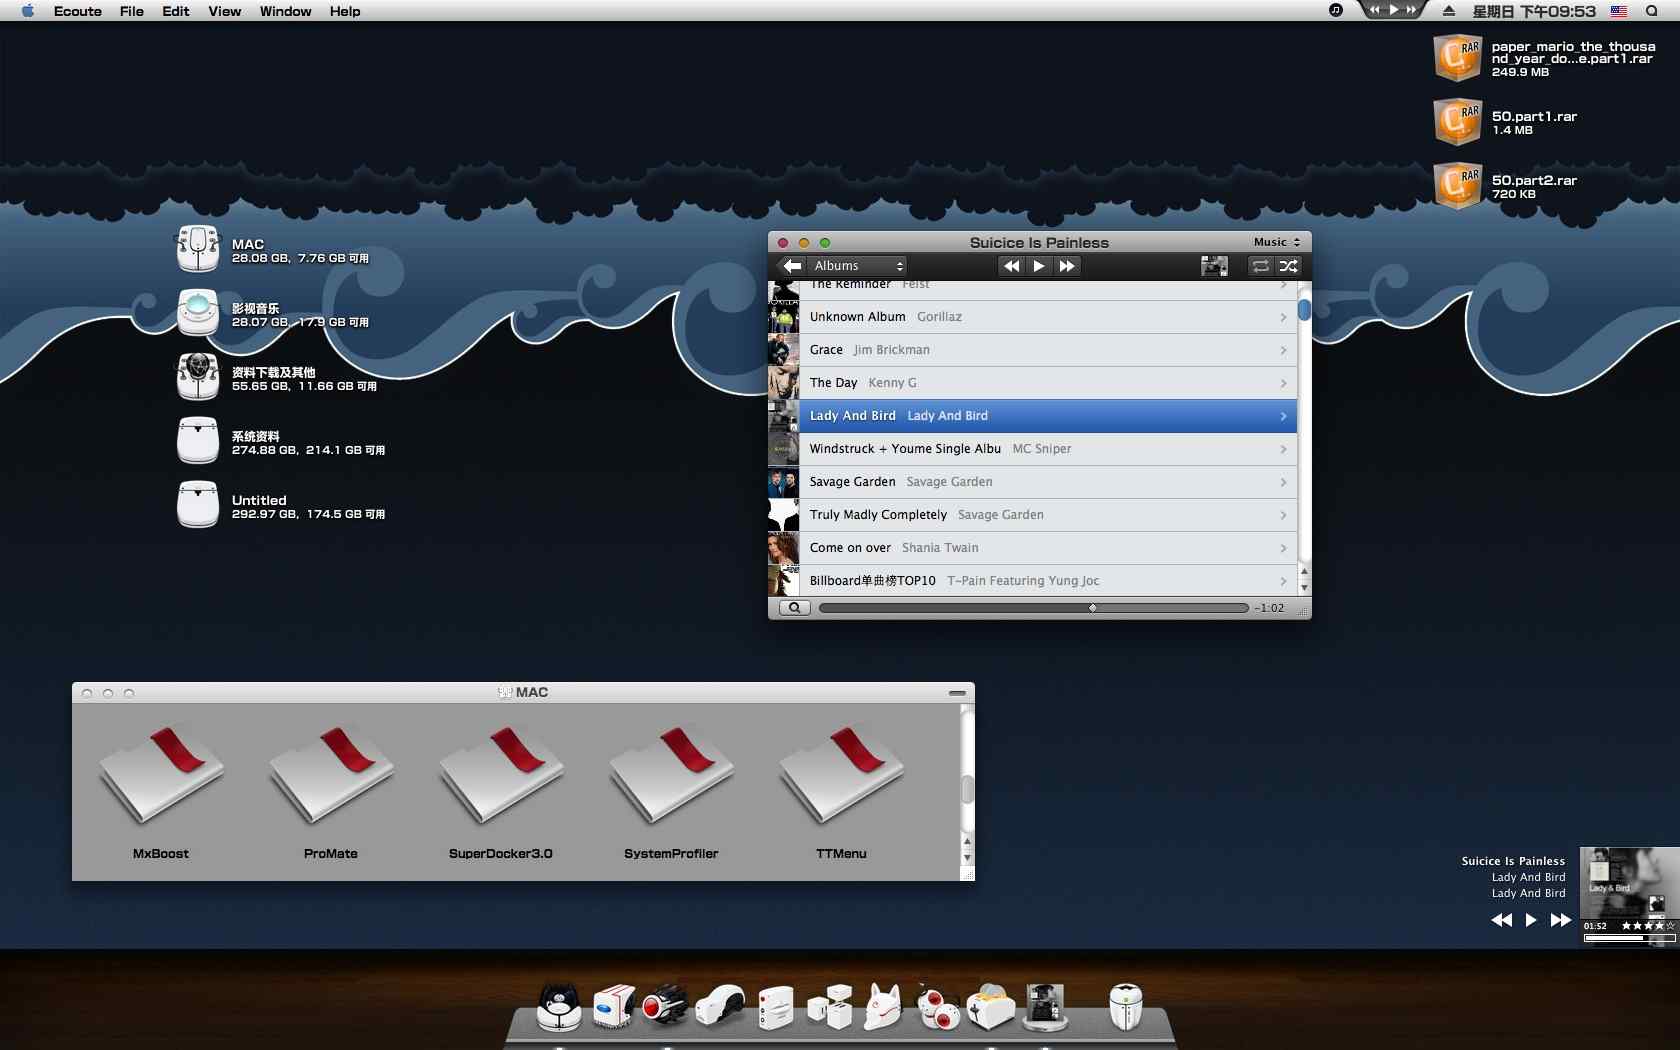Click the eject icon in the menu bar
The height and width of the screenshot is (1050, 1680).
(x=1448, y=11)
